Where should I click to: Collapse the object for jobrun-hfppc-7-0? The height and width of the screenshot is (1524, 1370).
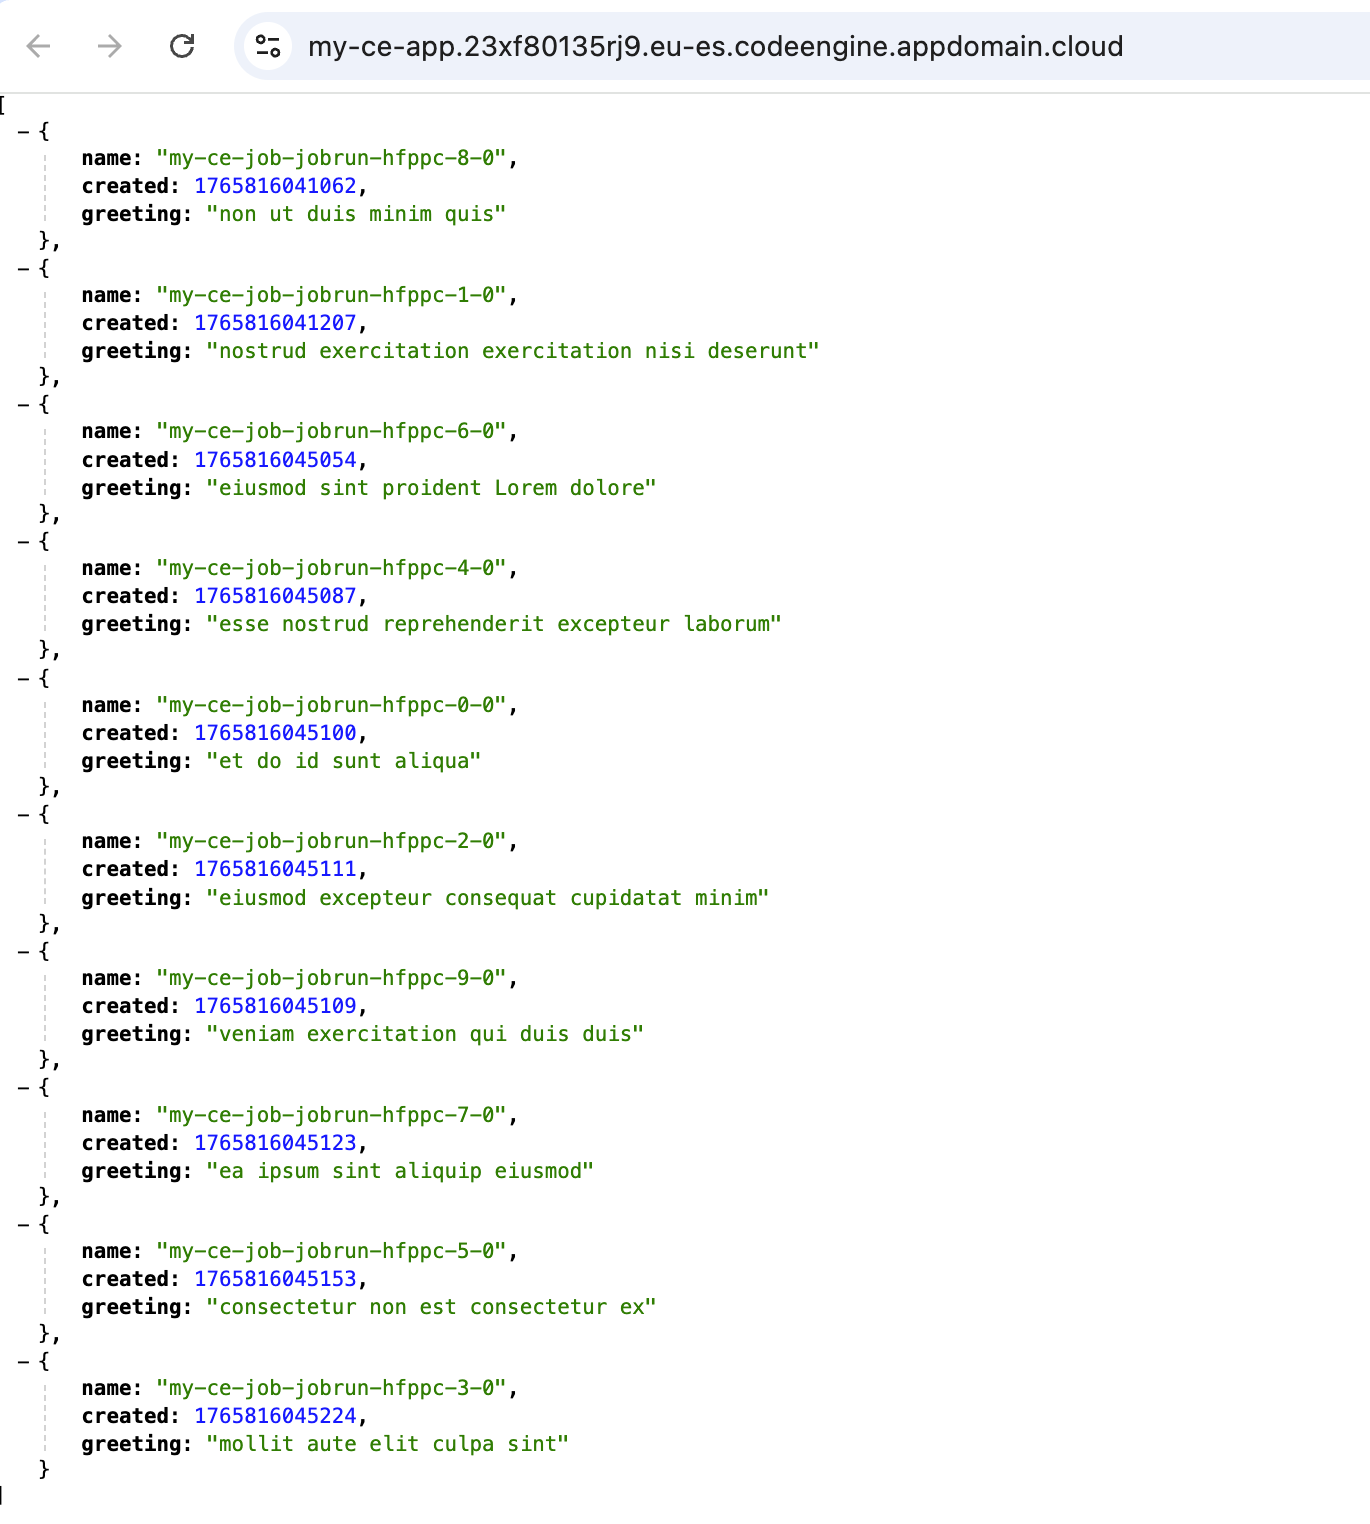pos(23,1087)
